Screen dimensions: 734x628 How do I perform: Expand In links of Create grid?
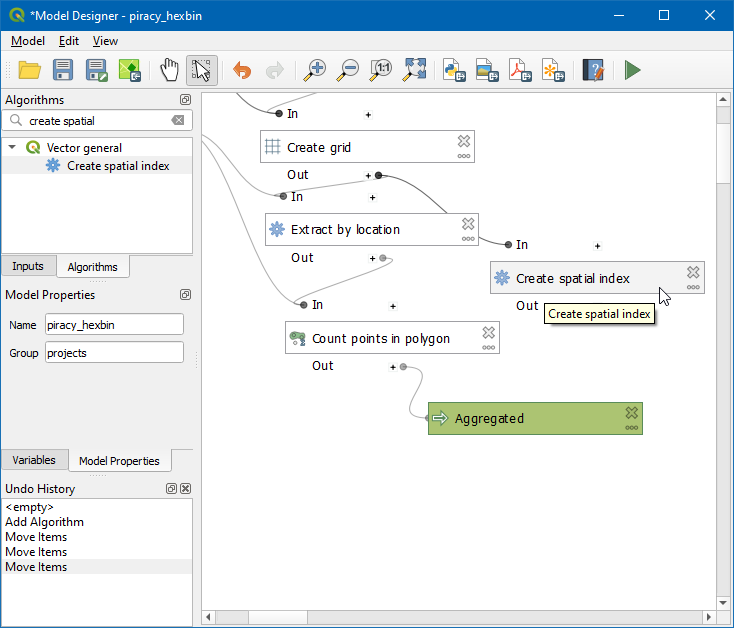click(368, 115)
